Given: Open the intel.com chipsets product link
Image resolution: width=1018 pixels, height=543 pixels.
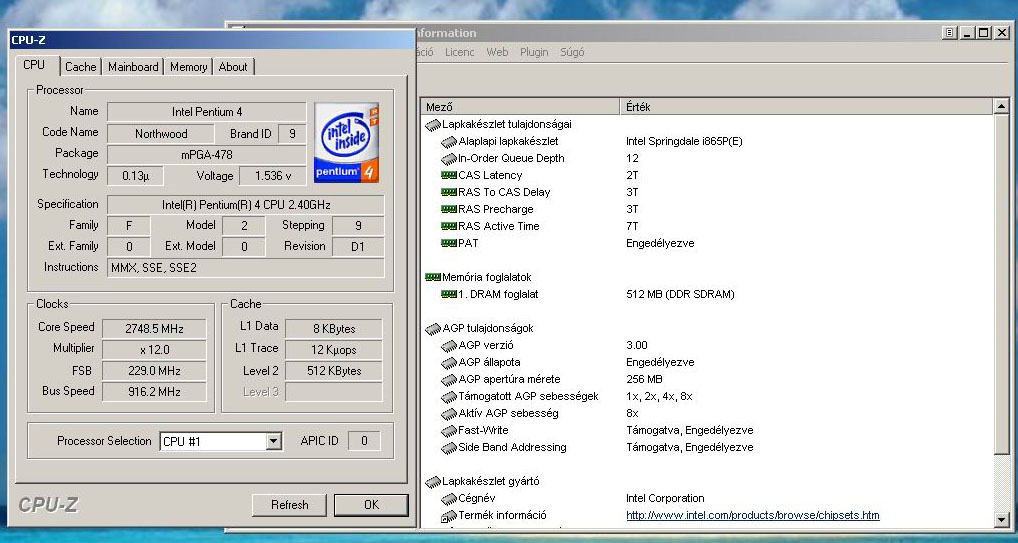Looking at the screenshot, I should pos(752,515).
